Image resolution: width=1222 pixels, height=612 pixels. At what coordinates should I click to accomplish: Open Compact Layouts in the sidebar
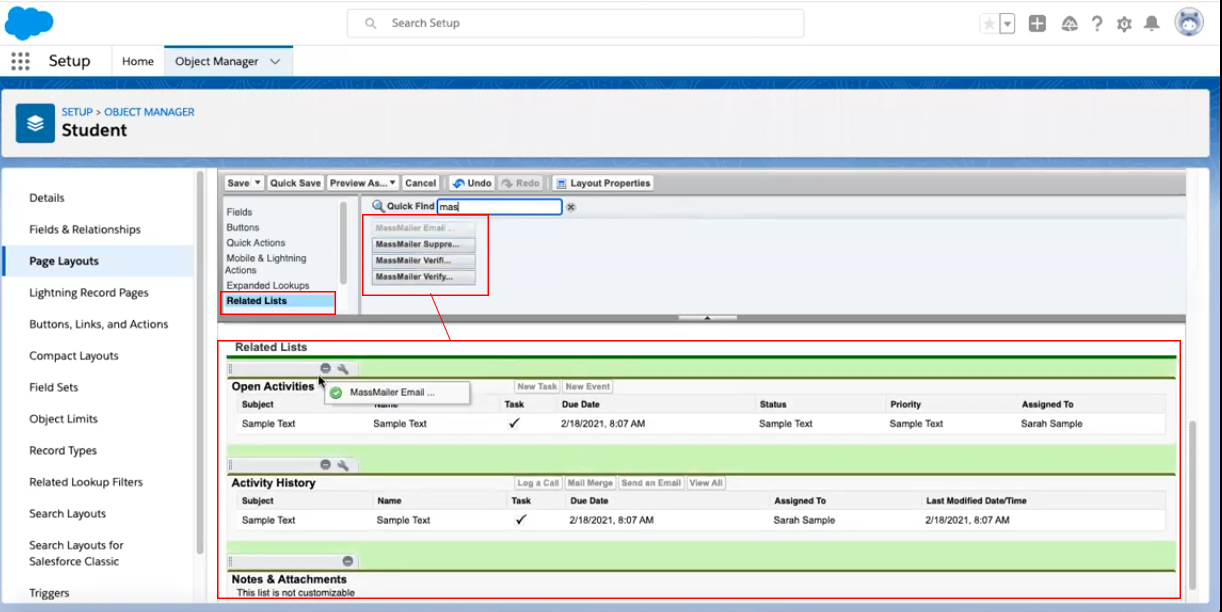[x=74, y=356]
